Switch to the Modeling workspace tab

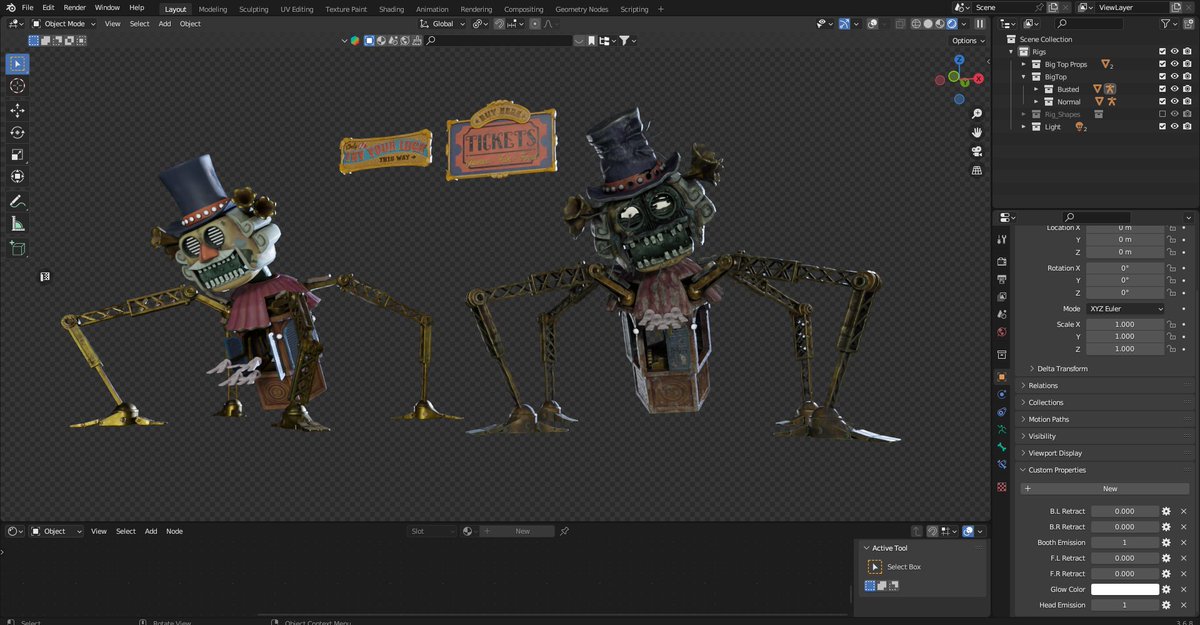tap(213, 9)
